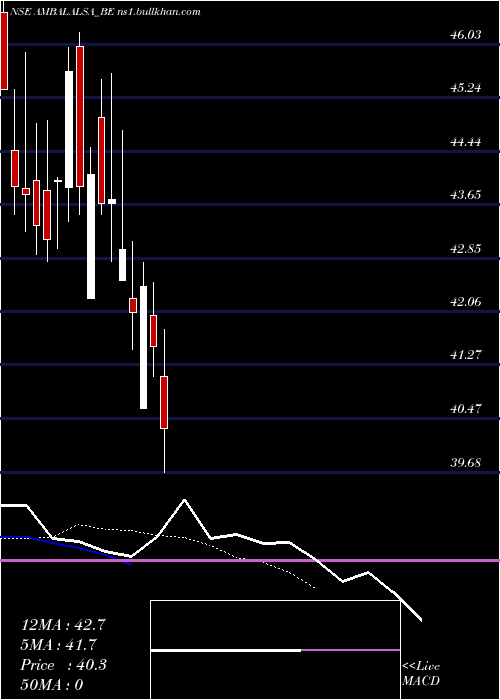Screen dimensions: 500x700
Task: Click the 43.65 price level label
Action: pyautogui.click(x=466, y=195)
